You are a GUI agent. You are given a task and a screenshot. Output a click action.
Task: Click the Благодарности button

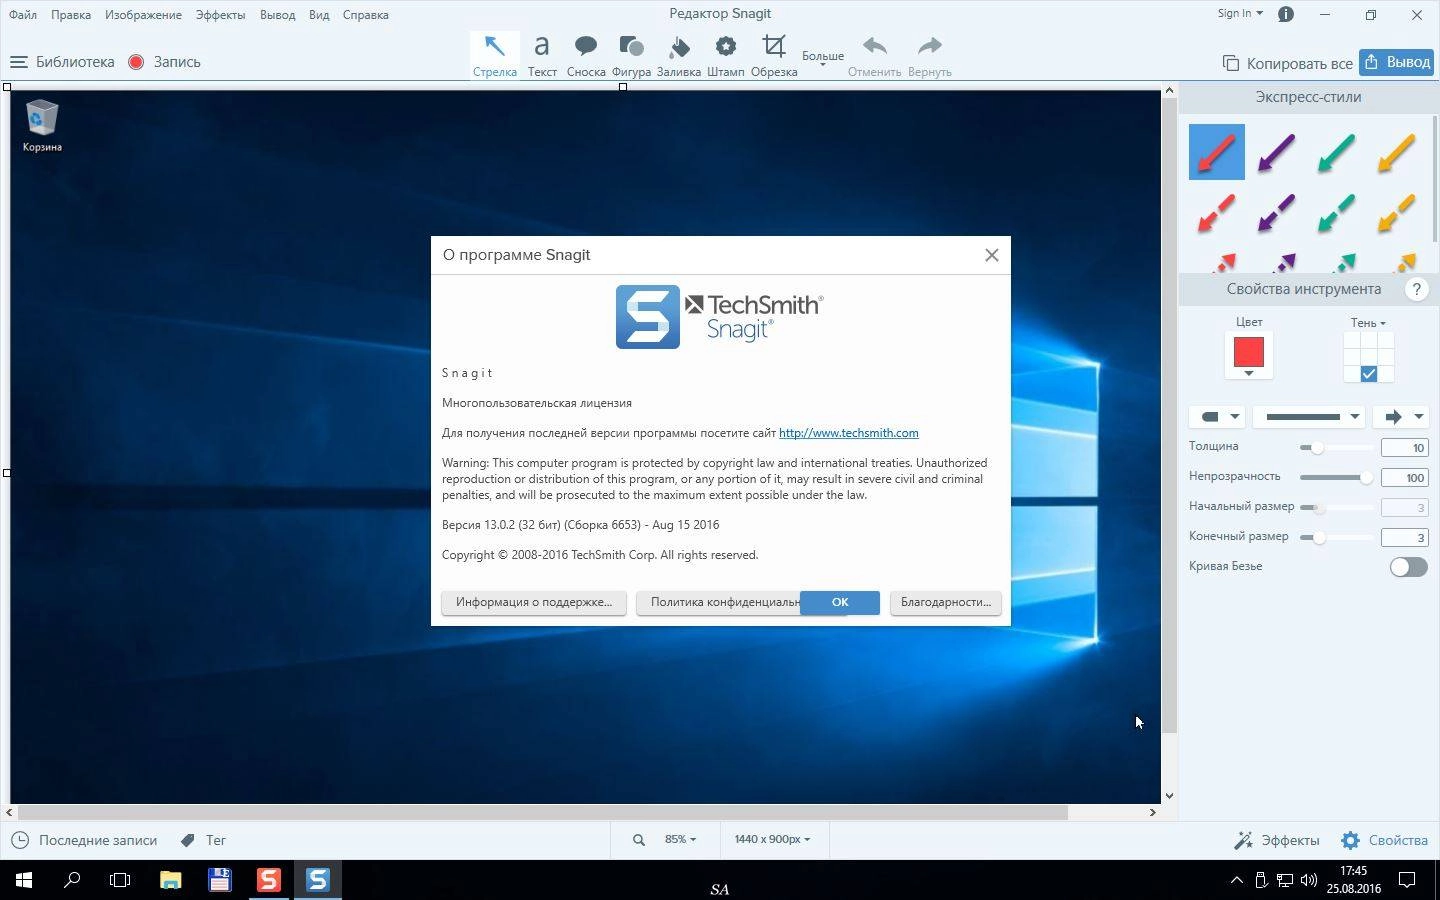946,603
